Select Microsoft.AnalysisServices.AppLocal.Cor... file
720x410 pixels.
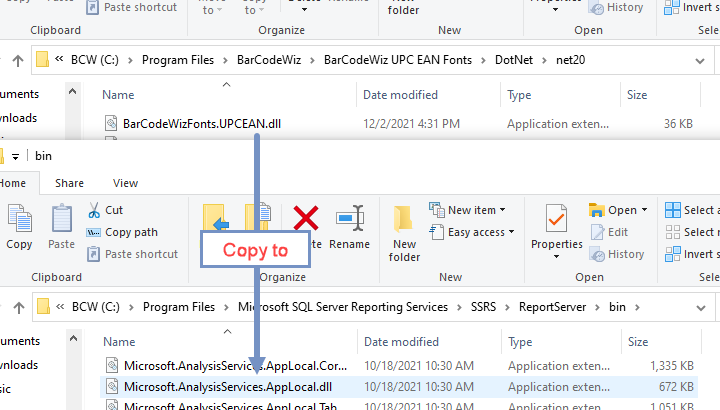coord(236,366)
